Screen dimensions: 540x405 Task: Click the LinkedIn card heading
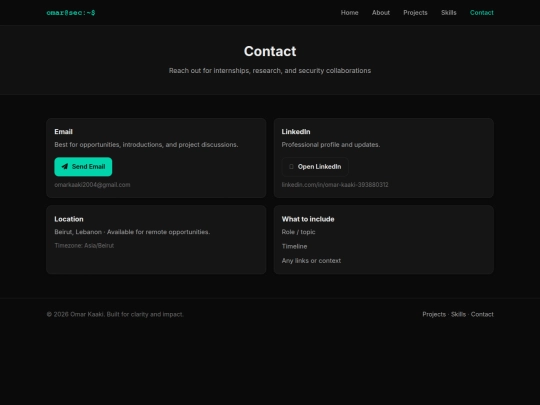click(x=296, y=132)
